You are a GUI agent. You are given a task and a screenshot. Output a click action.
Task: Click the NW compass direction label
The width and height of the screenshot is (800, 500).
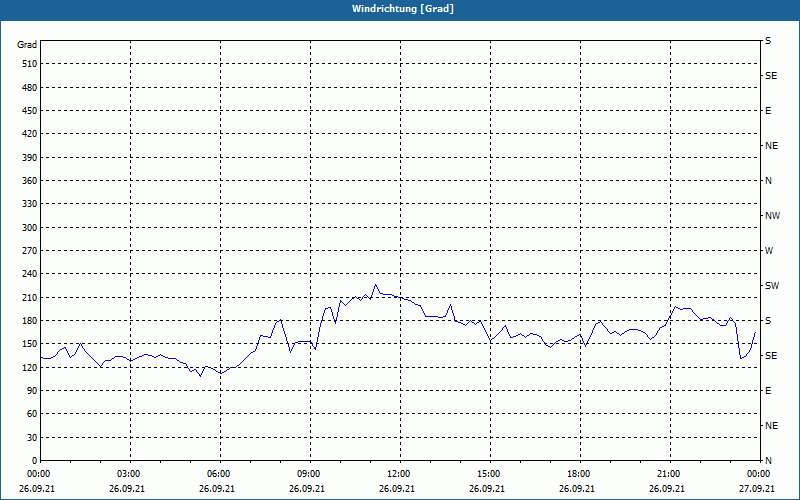(772, 216)
